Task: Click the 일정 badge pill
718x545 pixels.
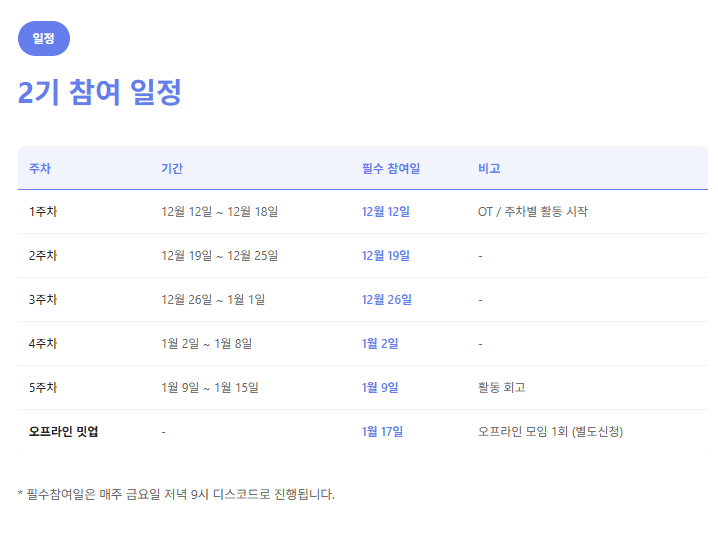Action: [x=44, y=38]
